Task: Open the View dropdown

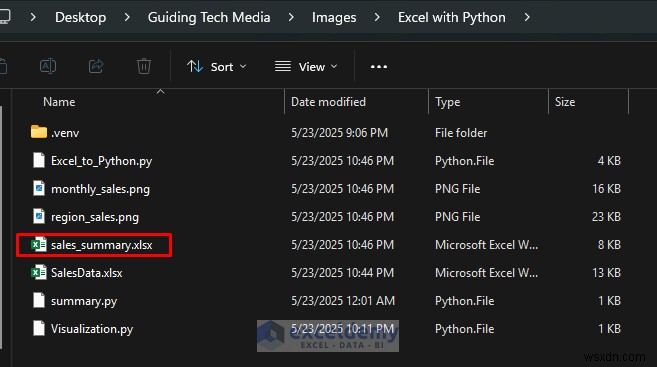Action: click(x=306, y=67)
